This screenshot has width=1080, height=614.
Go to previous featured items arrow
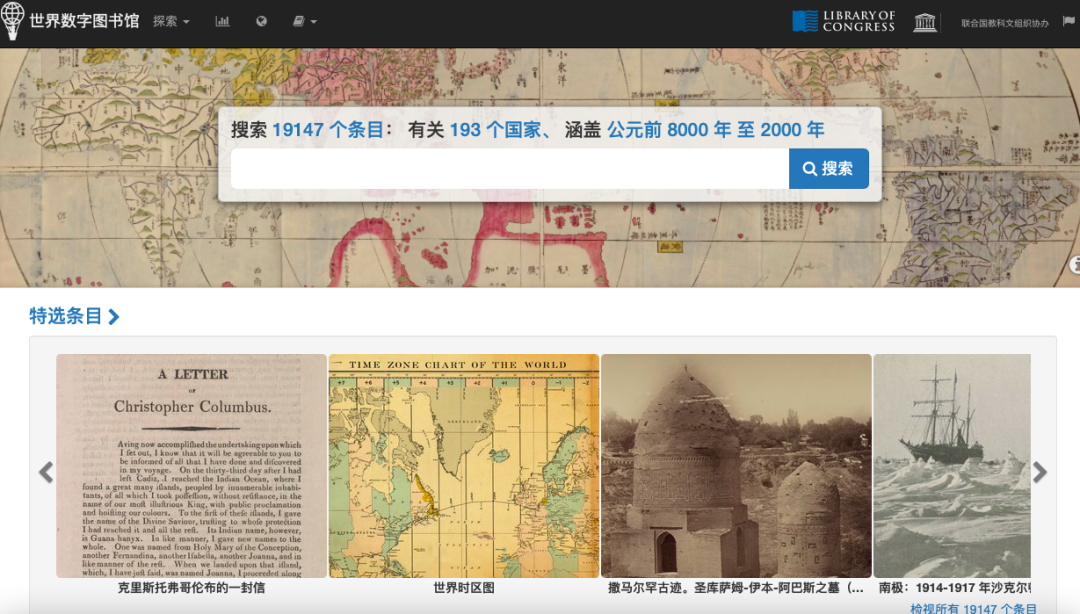46,472
